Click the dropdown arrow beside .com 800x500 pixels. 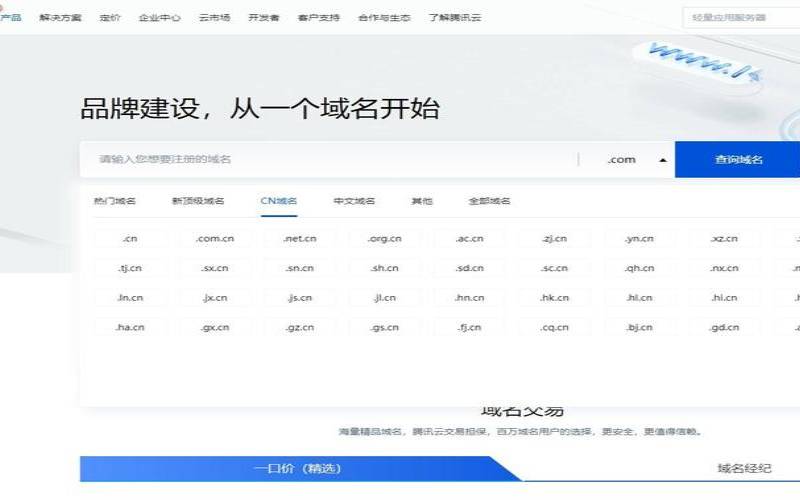(x=663, y=160)
